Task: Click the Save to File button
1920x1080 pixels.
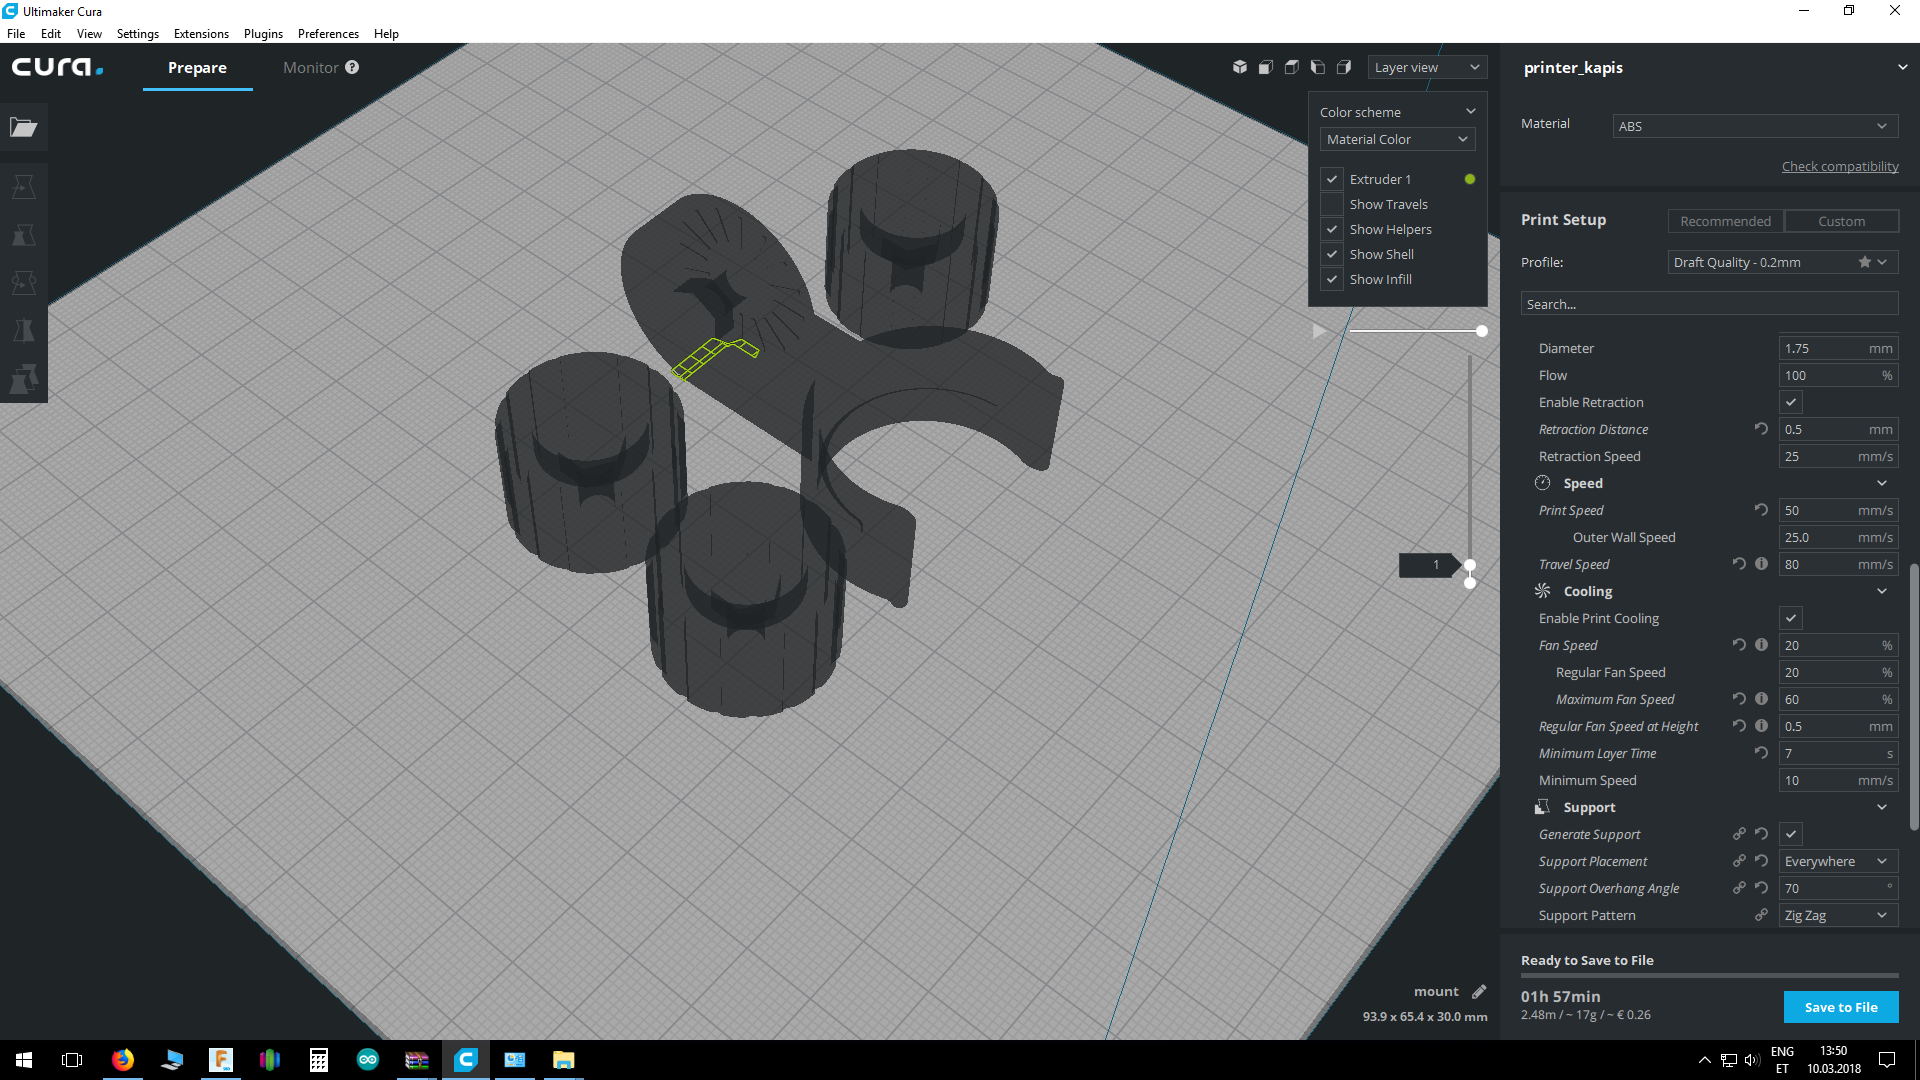Action: tap(1841, 1007)
